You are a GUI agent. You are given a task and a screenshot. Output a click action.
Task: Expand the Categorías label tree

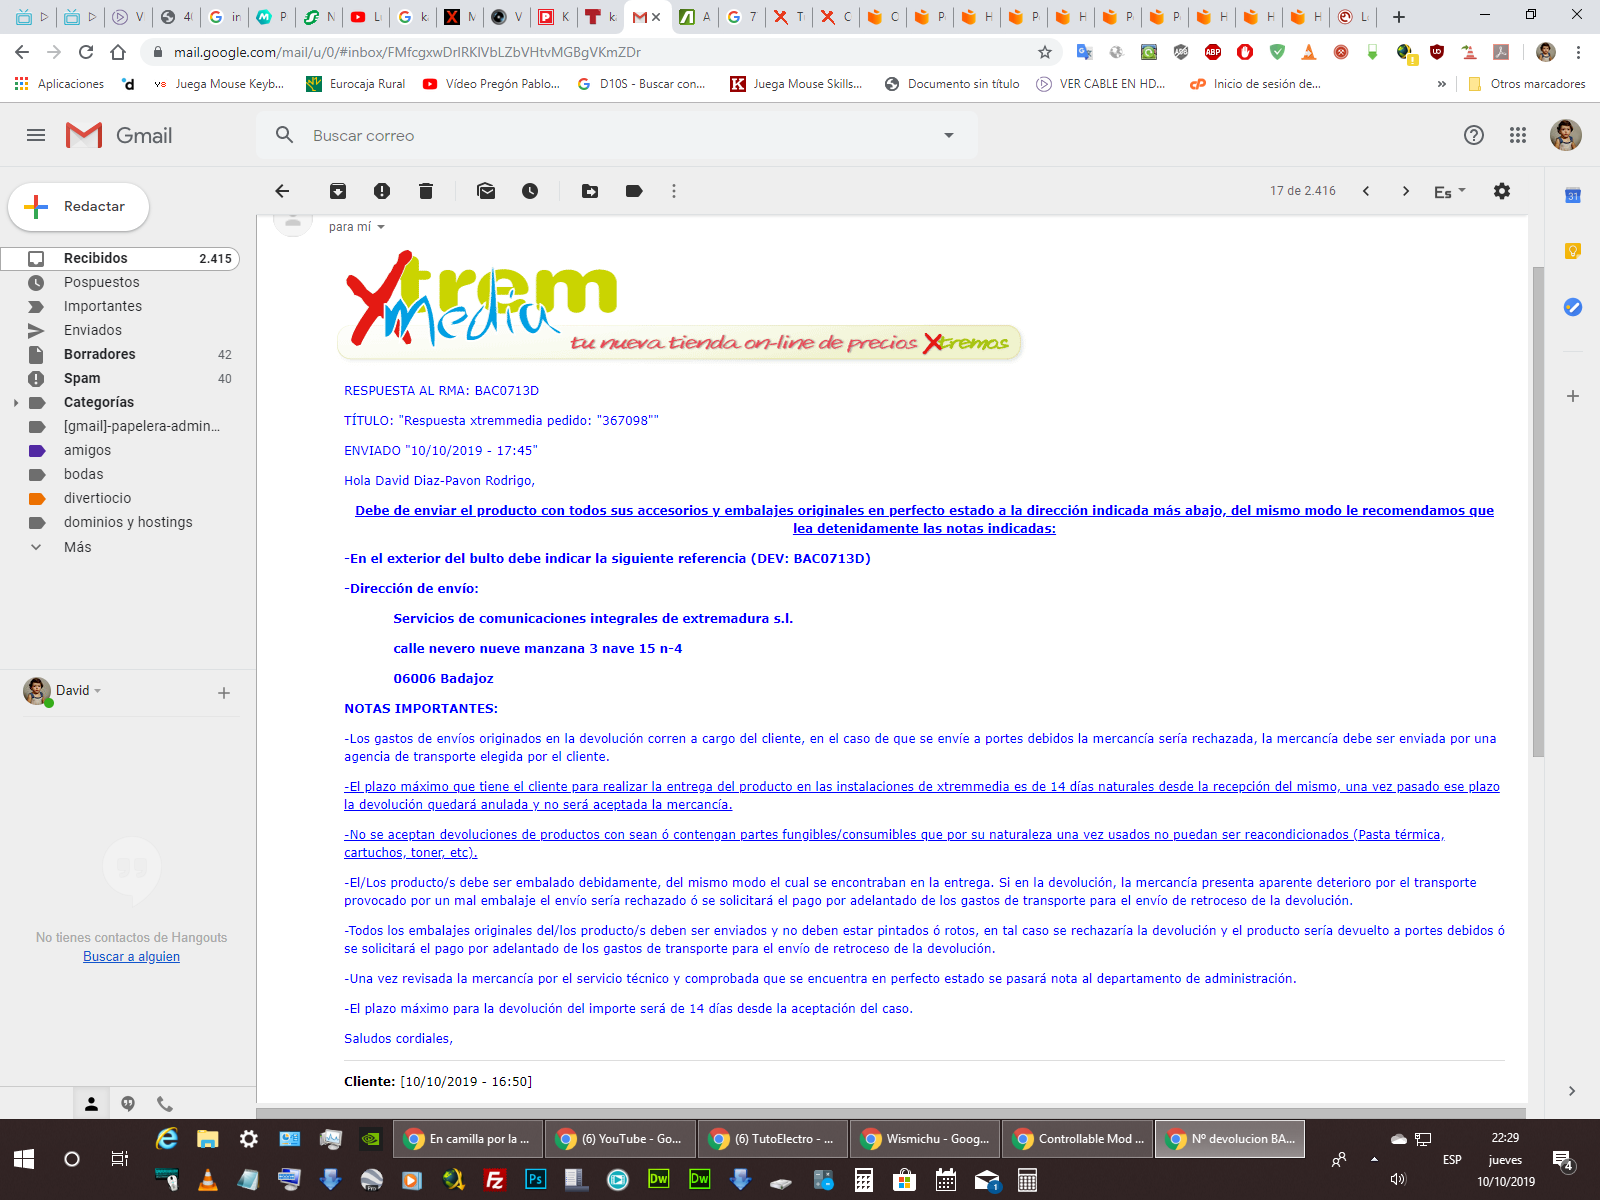click(x=16, y=403)
